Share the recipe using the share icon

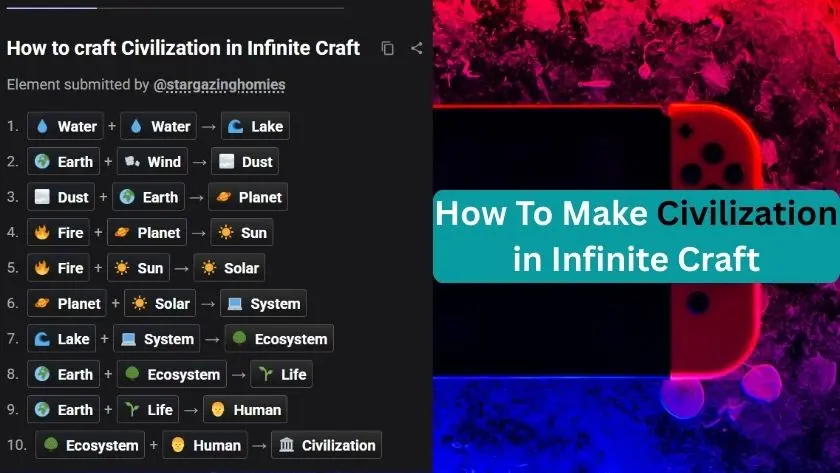click(x=416, y=48)
